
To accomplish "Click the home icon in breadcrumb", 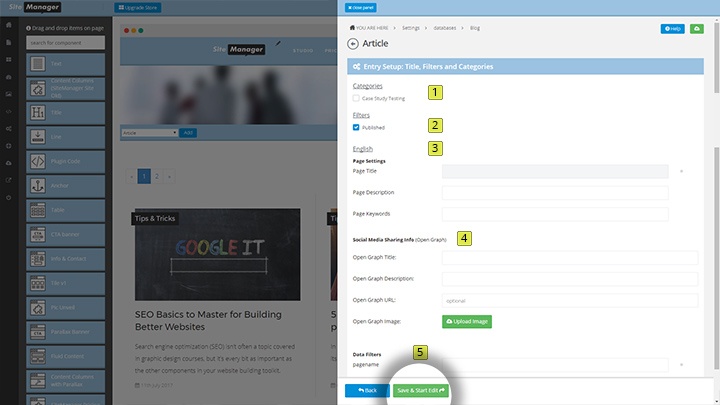I will pos(352,28).
